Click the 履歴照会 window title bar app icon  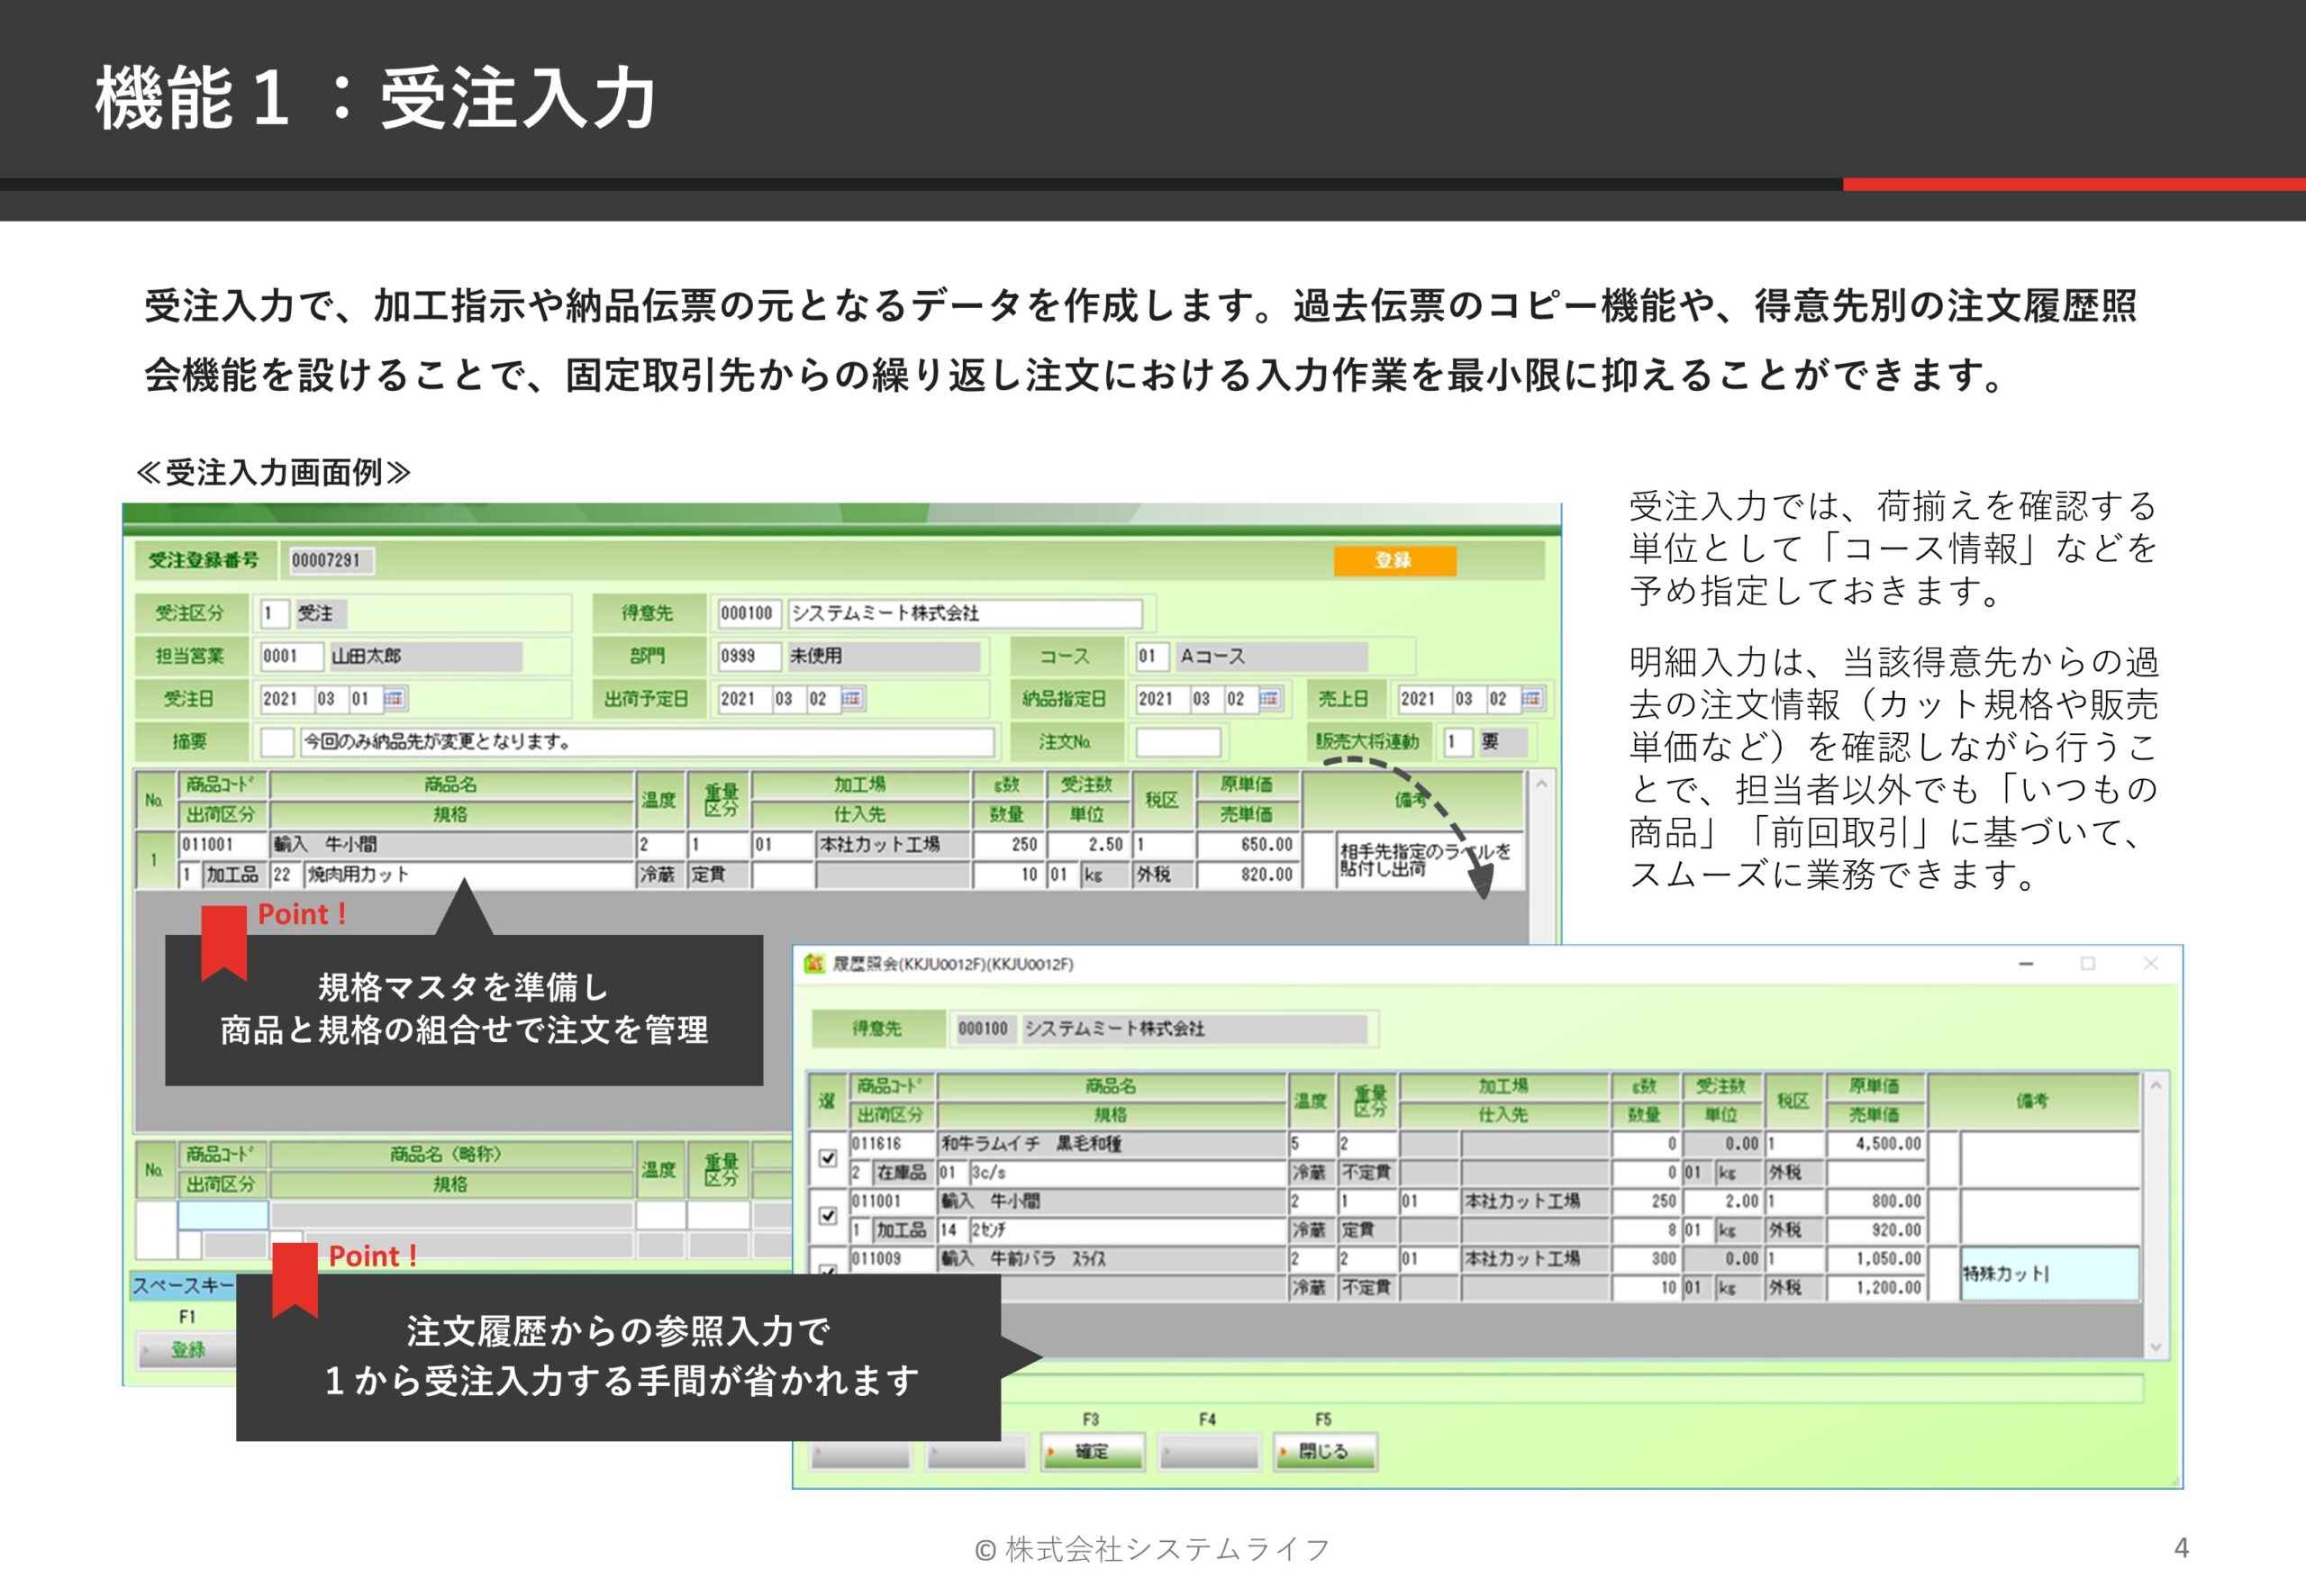pyautogui.click(x=814, y=963)
